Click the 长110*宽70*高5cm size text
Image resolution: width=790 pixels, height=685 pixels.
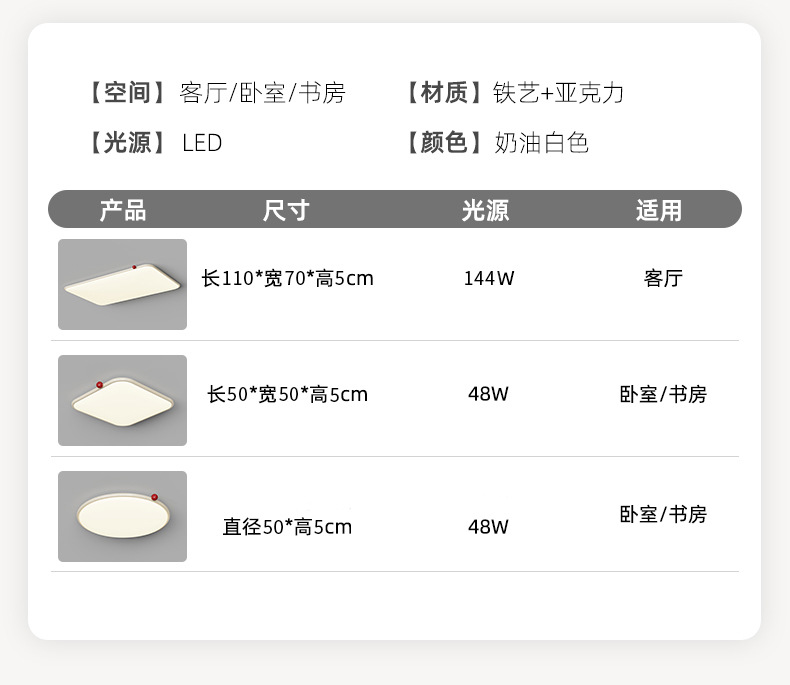(x=288, y=279)
